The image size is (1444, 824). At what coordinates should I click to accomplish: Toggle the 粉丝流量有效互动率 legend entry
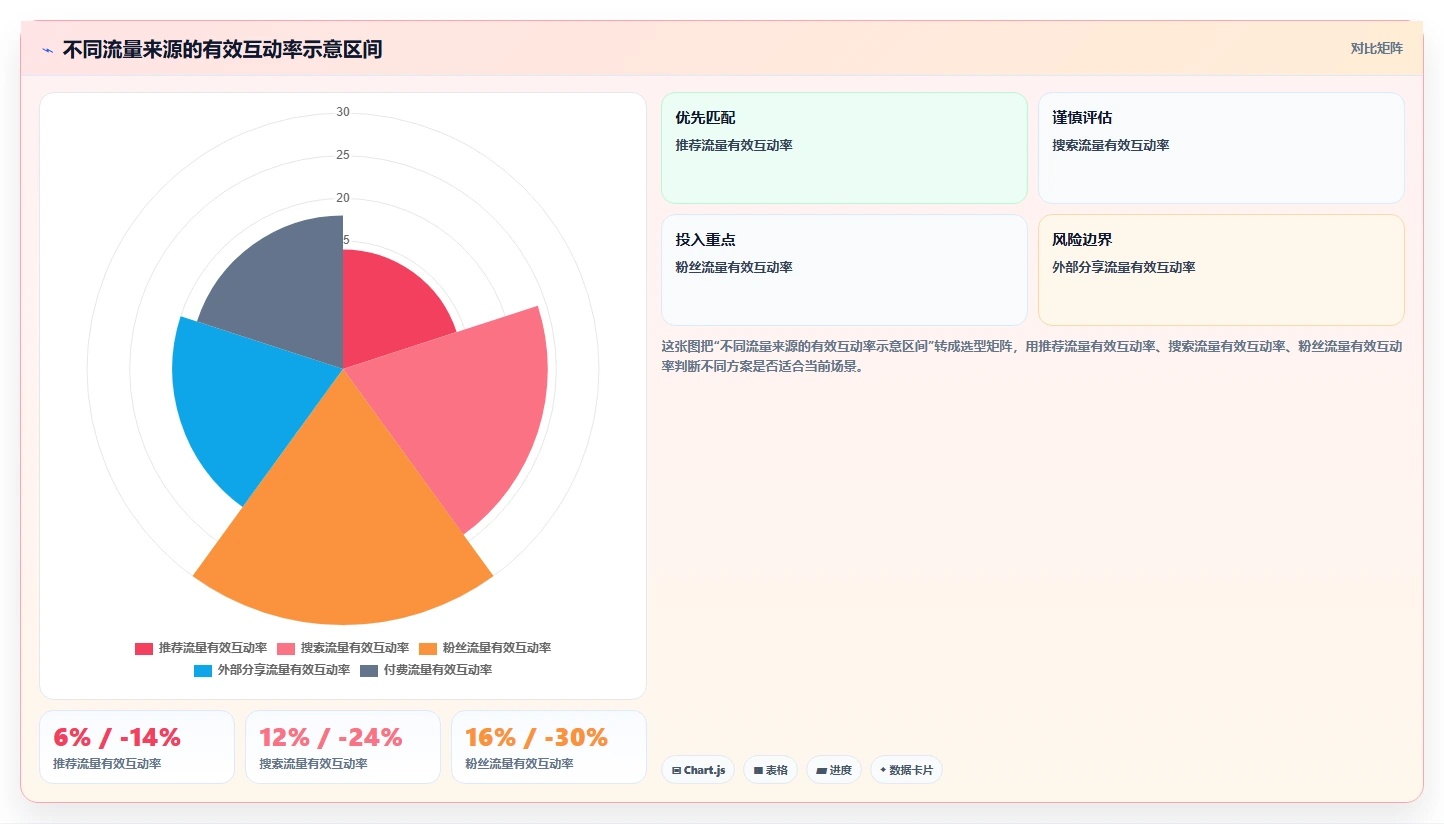click(485, 648)
